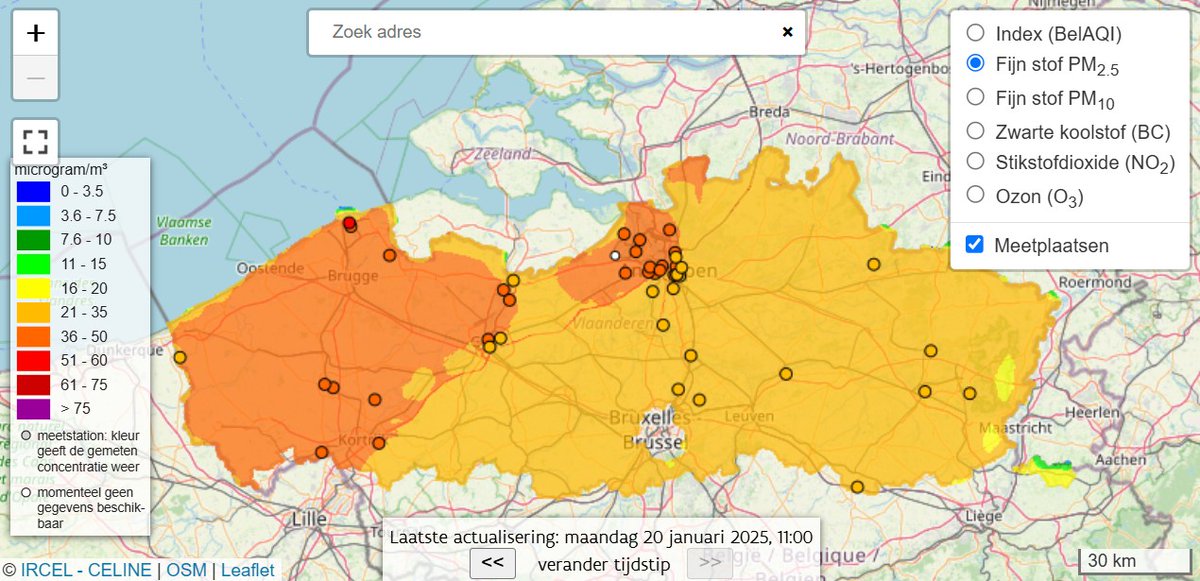
Task: Click the 7.6 - 10 green swatch
Action: coord(32,239)
